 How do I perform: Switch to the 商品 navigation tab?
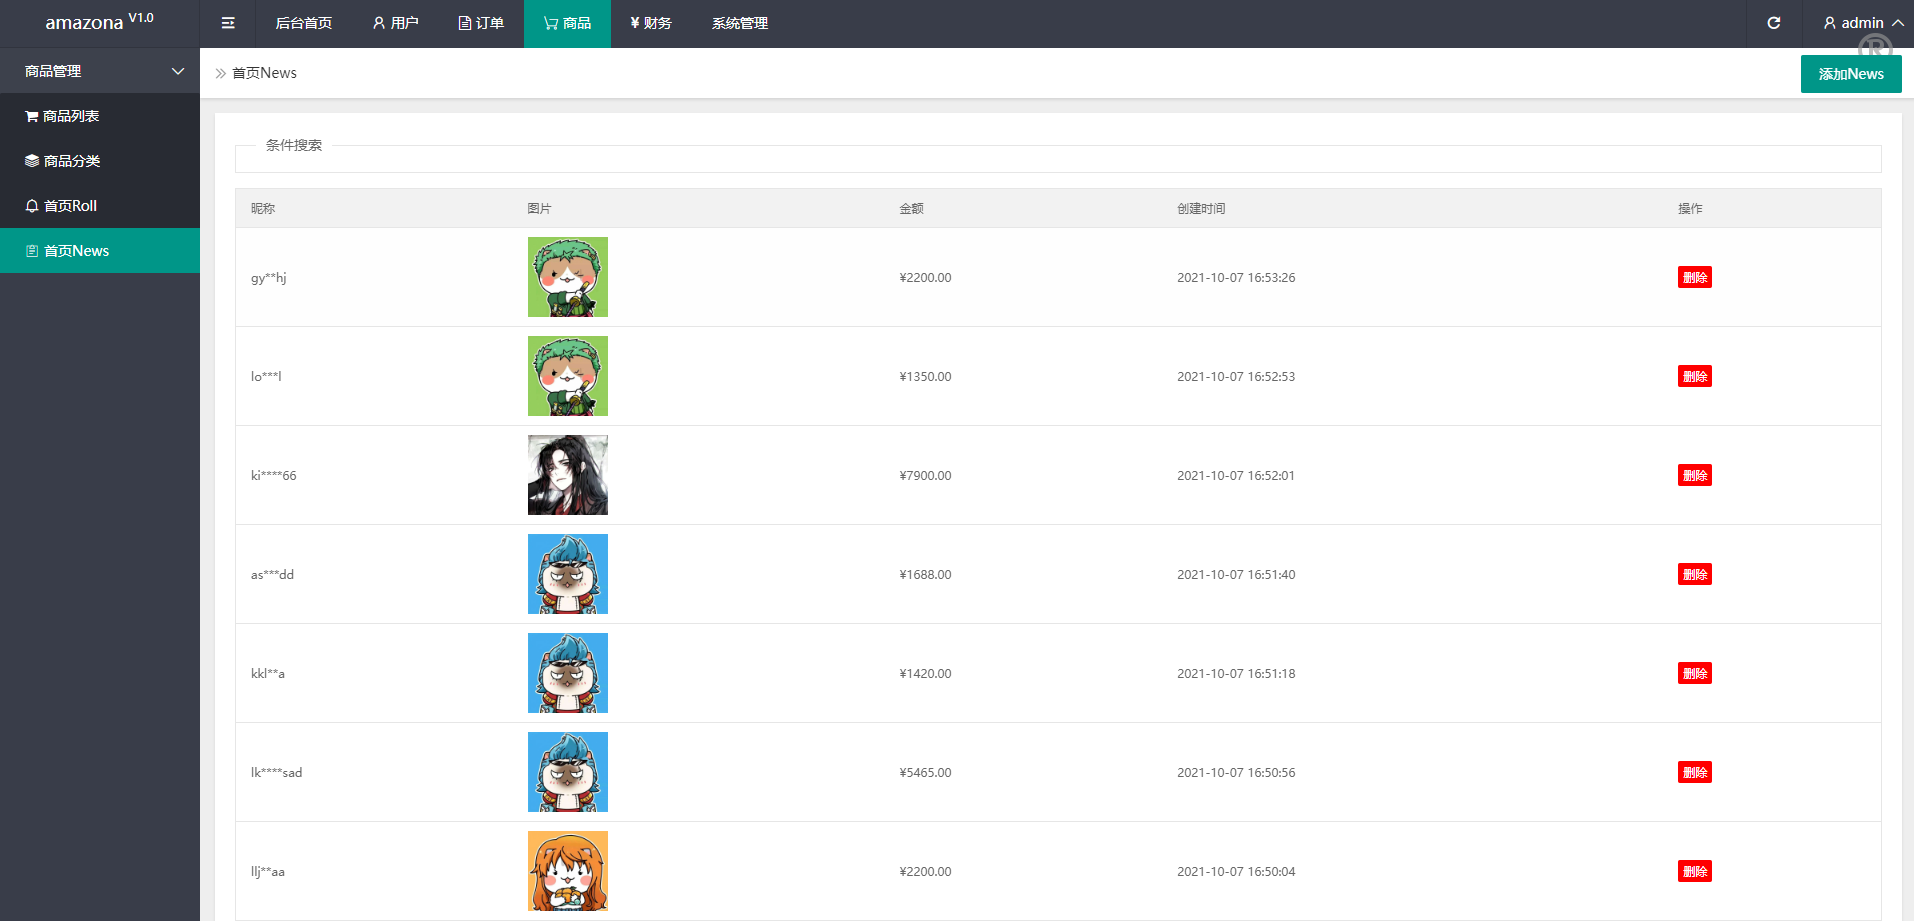point(567,23)
